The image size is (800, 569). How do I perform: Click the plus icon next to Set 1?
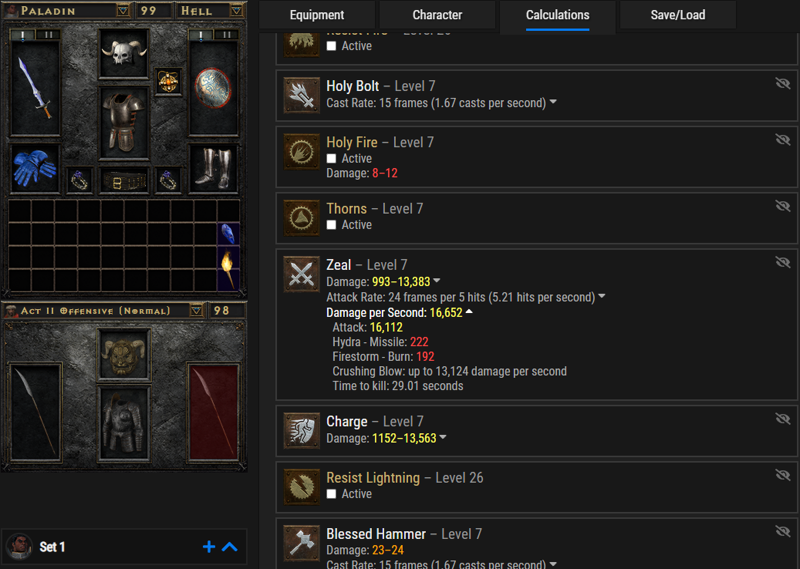click(209, 547)
